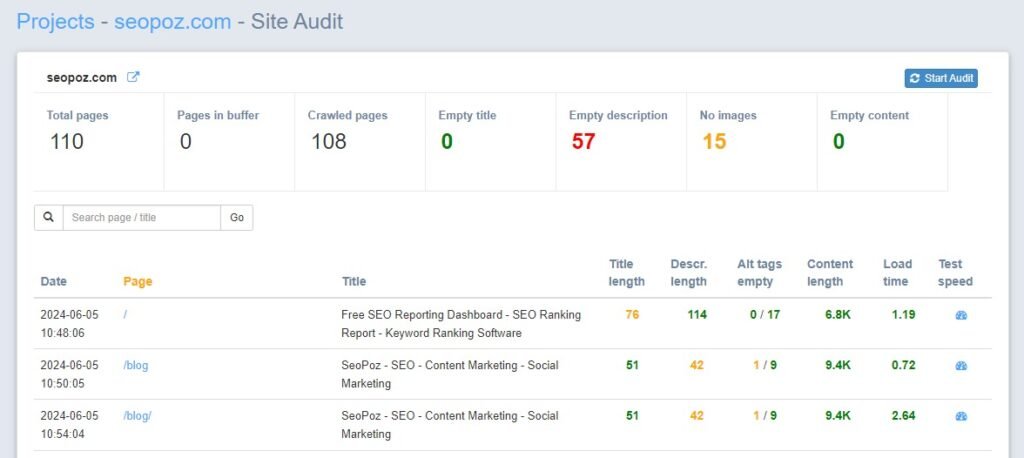Click description length value 114
Screen dimensions: 1024x458
click(697, 314)
